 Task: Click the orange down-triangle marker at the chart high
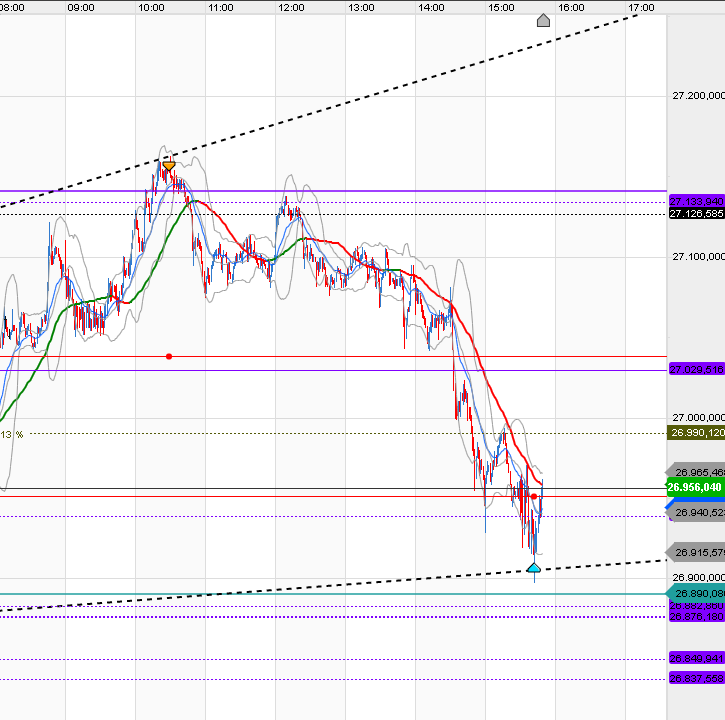169,166
